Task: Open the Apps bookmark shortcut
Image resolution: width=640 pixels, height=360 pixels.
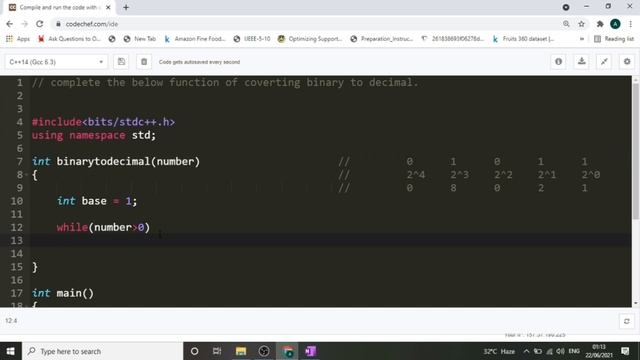Action: 18,39
